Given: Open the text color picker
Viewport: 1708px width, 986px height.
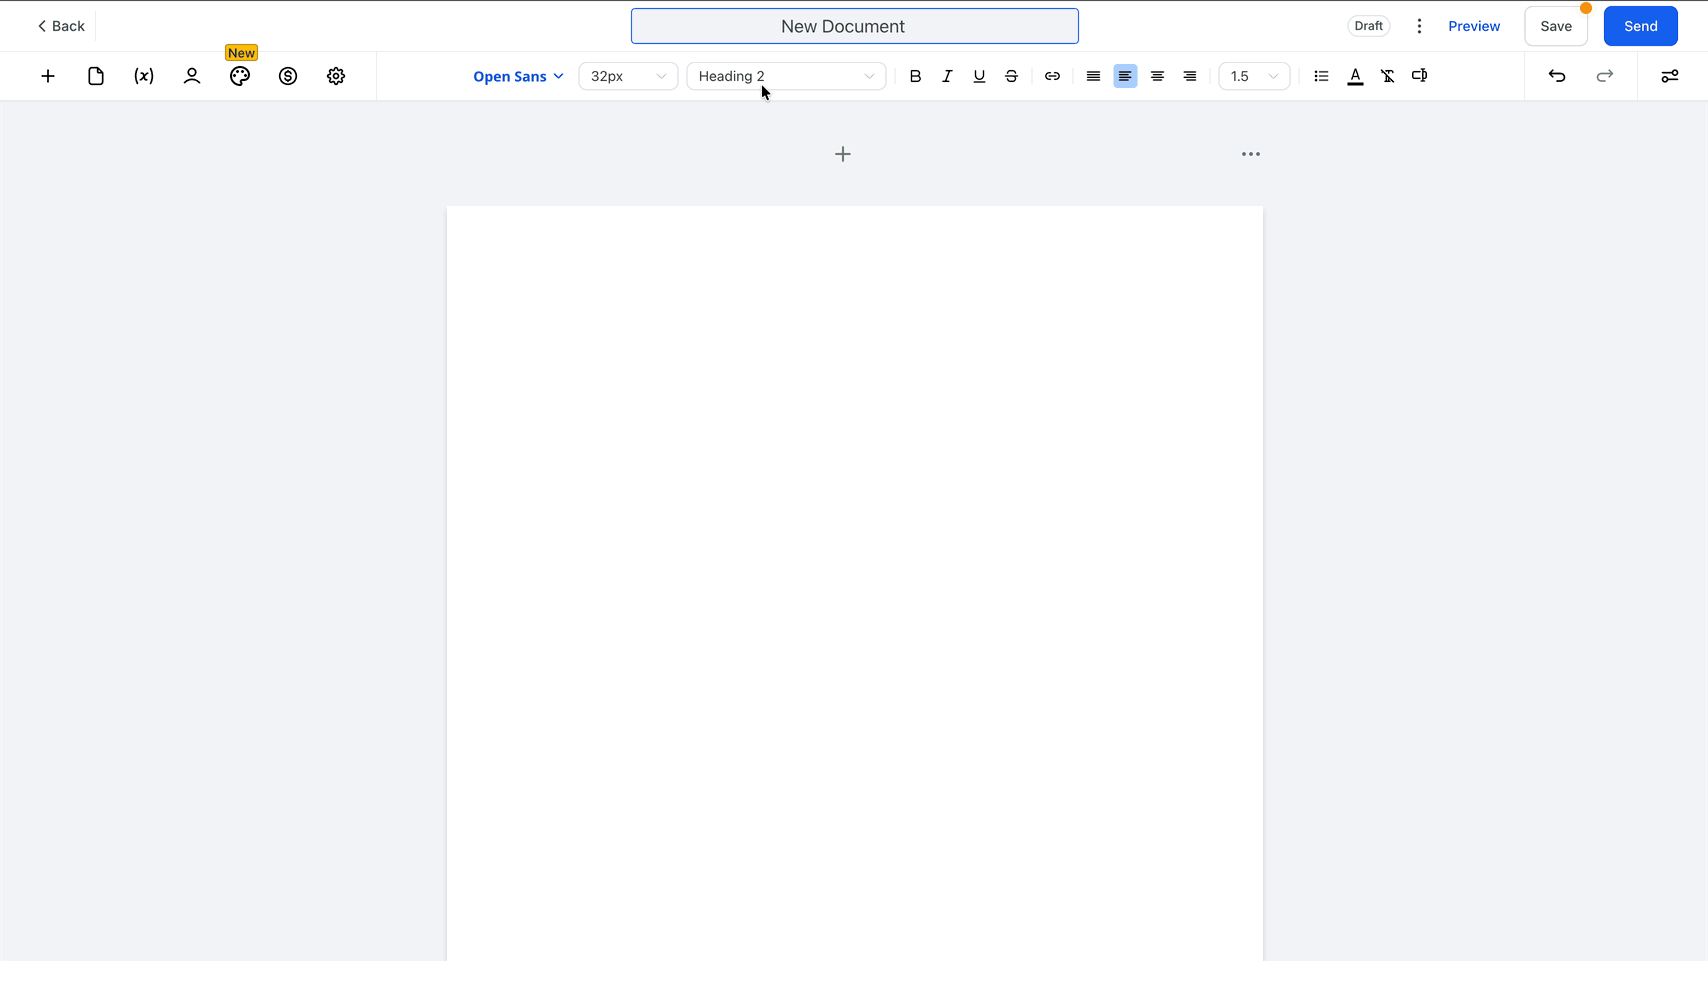Looking at the screenshot, I should click(x=1355, y=76).
